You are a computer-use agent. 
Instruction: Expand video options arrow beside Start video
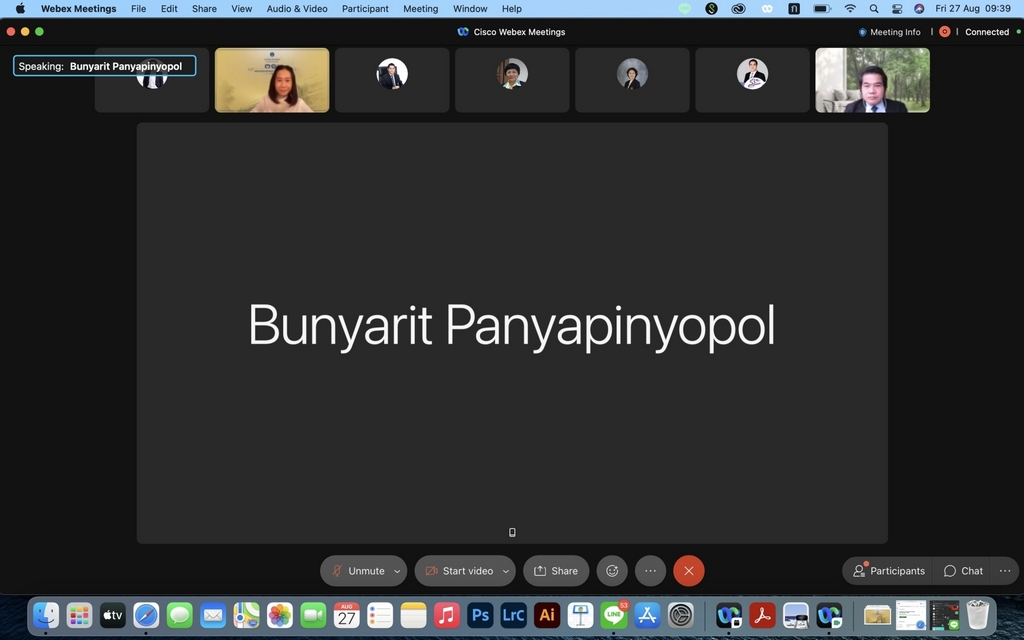505,571
